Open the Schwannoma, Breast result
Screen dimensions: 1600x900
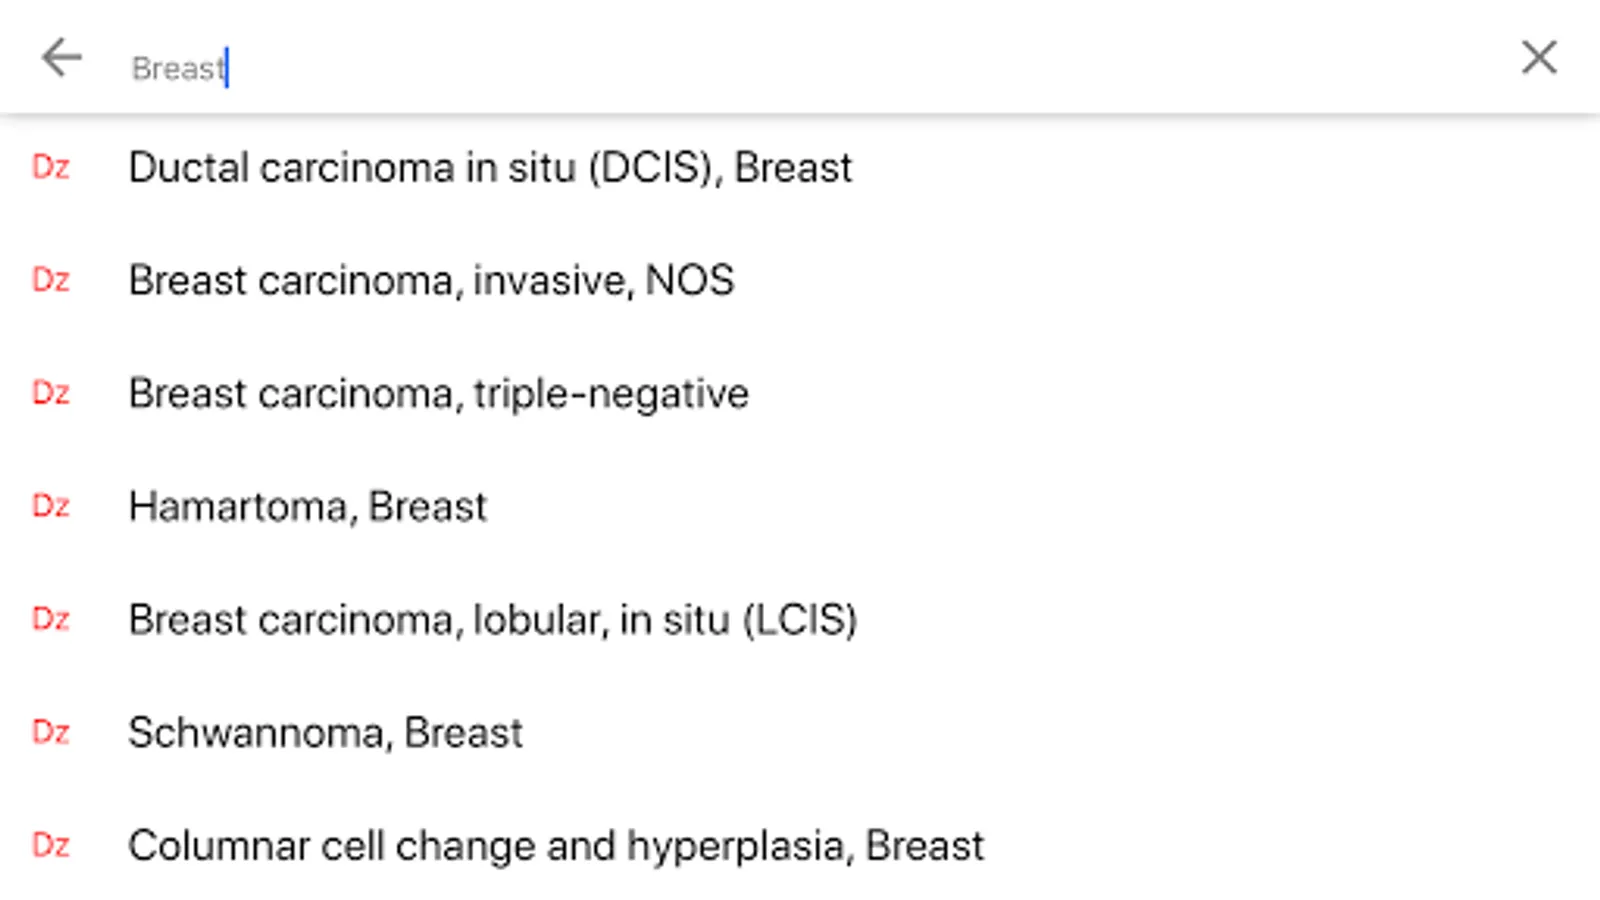tap(325, 733)
